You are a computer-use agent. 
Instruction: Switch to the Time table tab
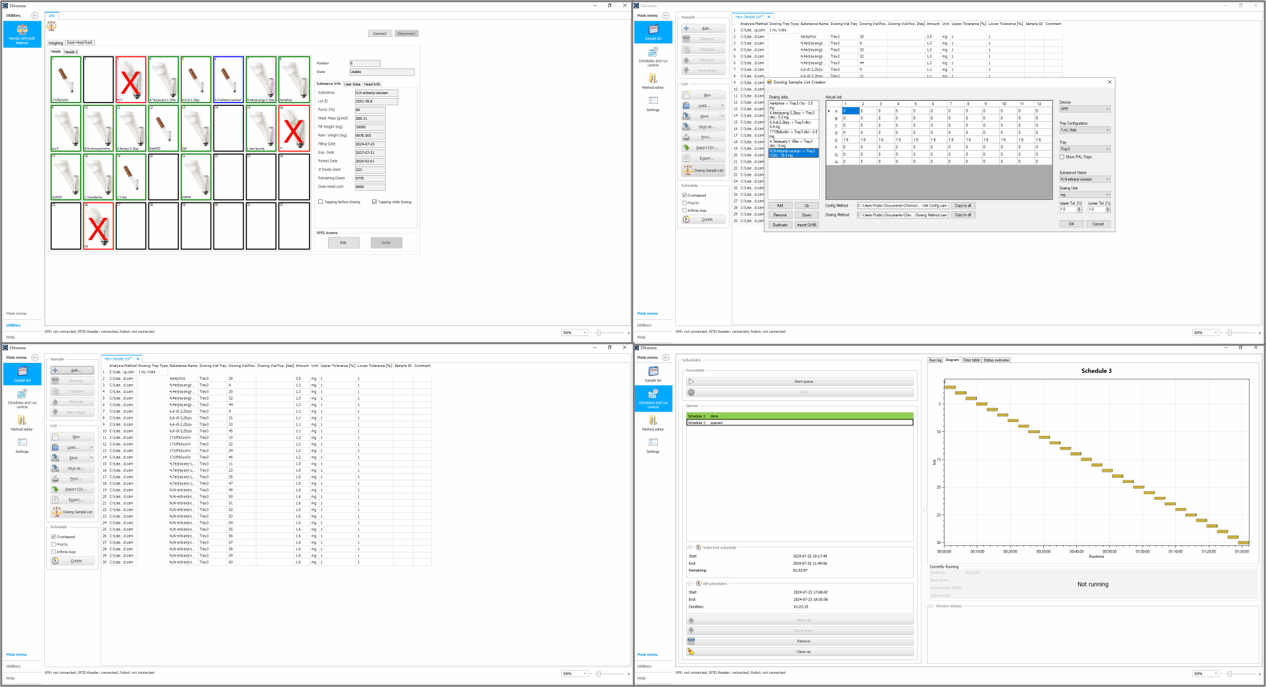[971, 360]
